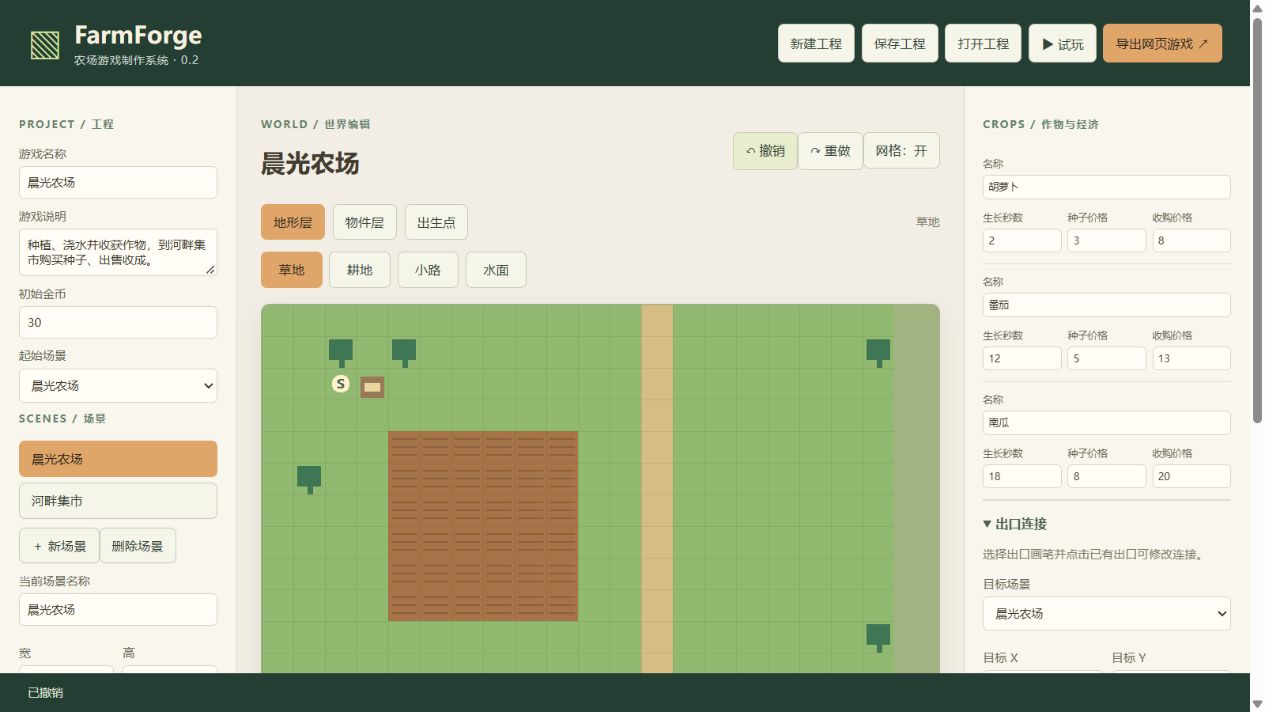Open the 起始场景 dropdown

click(x=118, y=386)
